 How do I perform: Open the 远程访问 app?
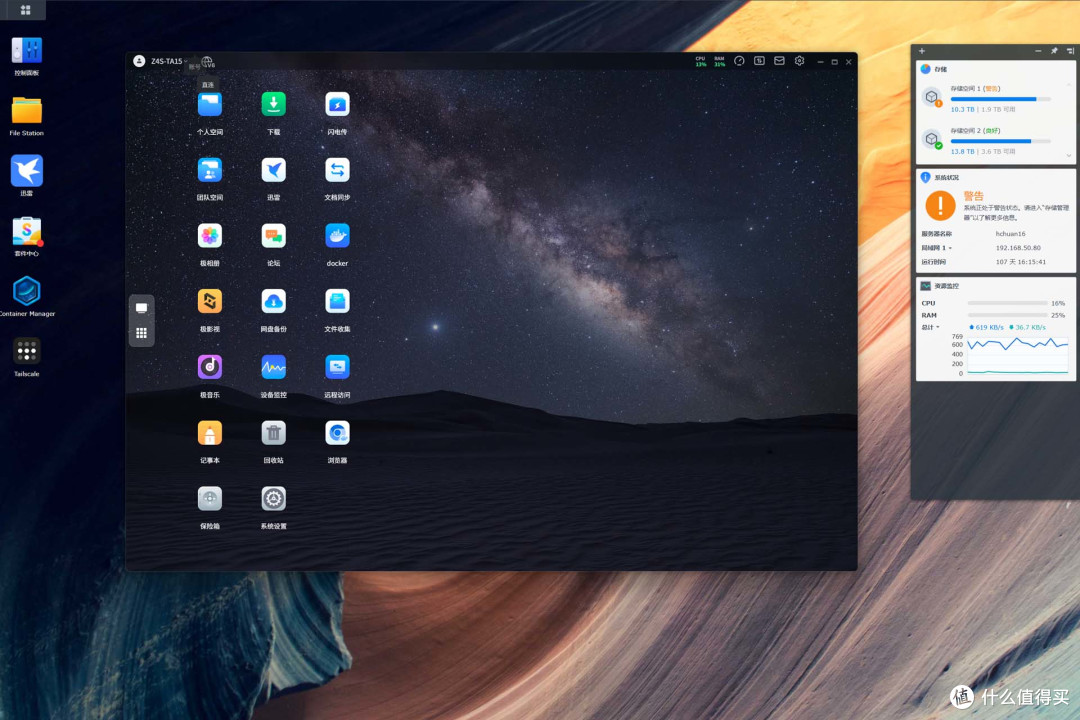click(337, 367)
